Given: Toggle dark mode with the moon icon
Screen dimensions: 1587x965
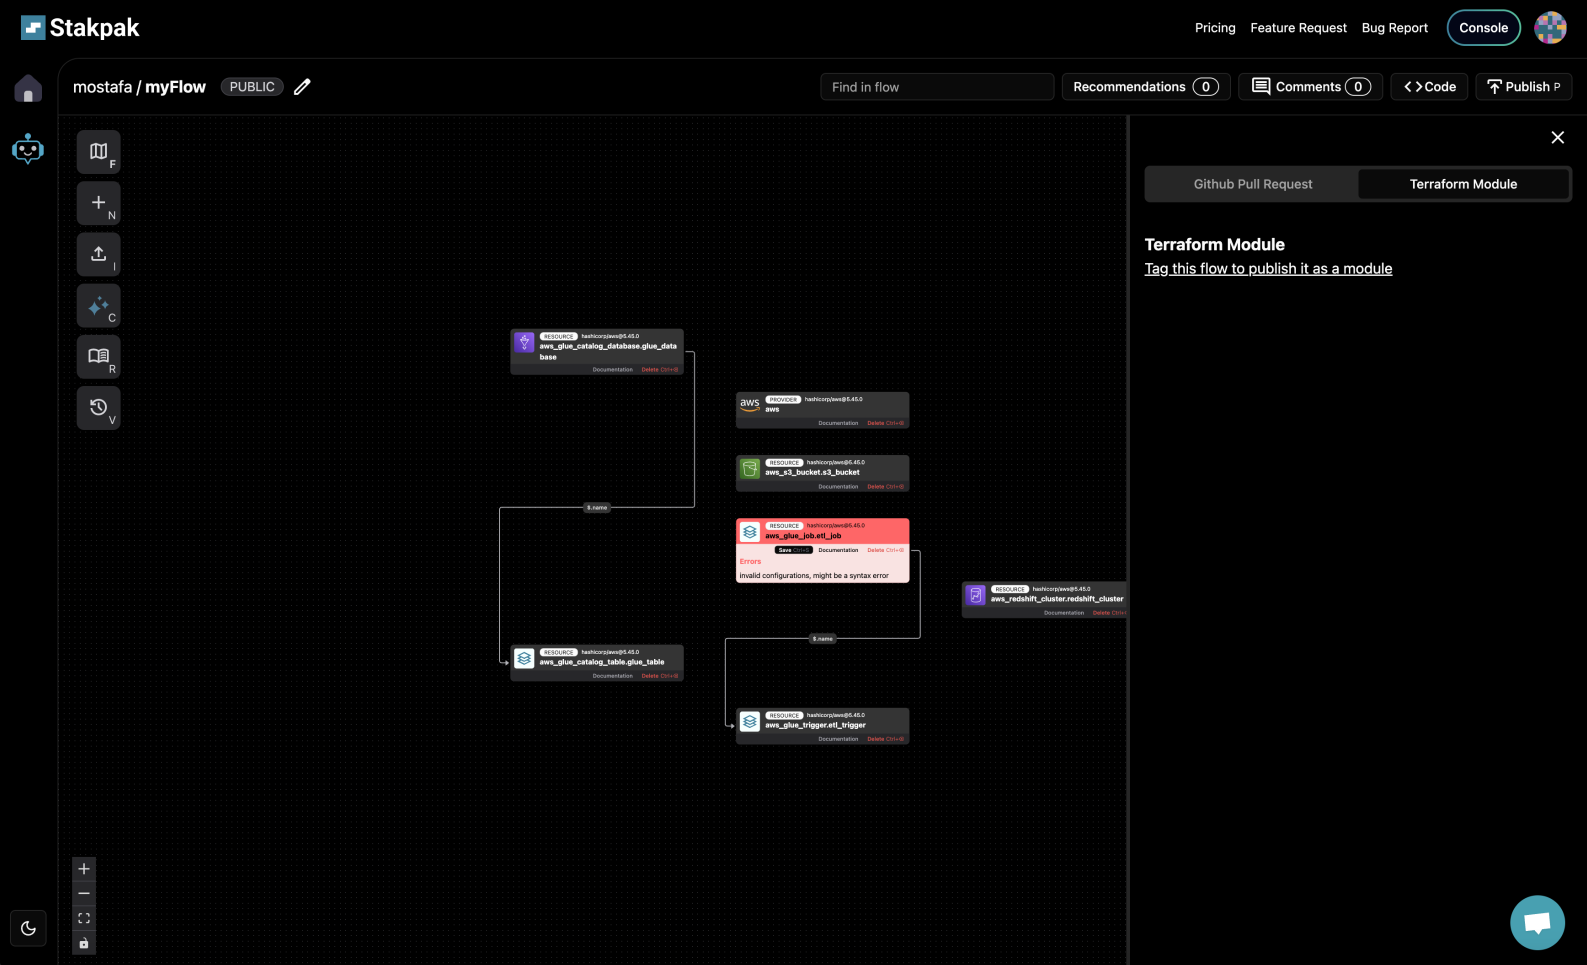Looking at the screenshot, I should [x=28, y=928].
